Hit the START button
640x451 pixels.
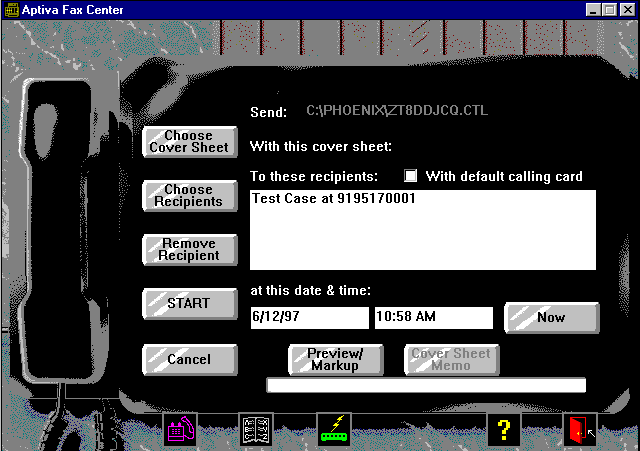(190, 304)
